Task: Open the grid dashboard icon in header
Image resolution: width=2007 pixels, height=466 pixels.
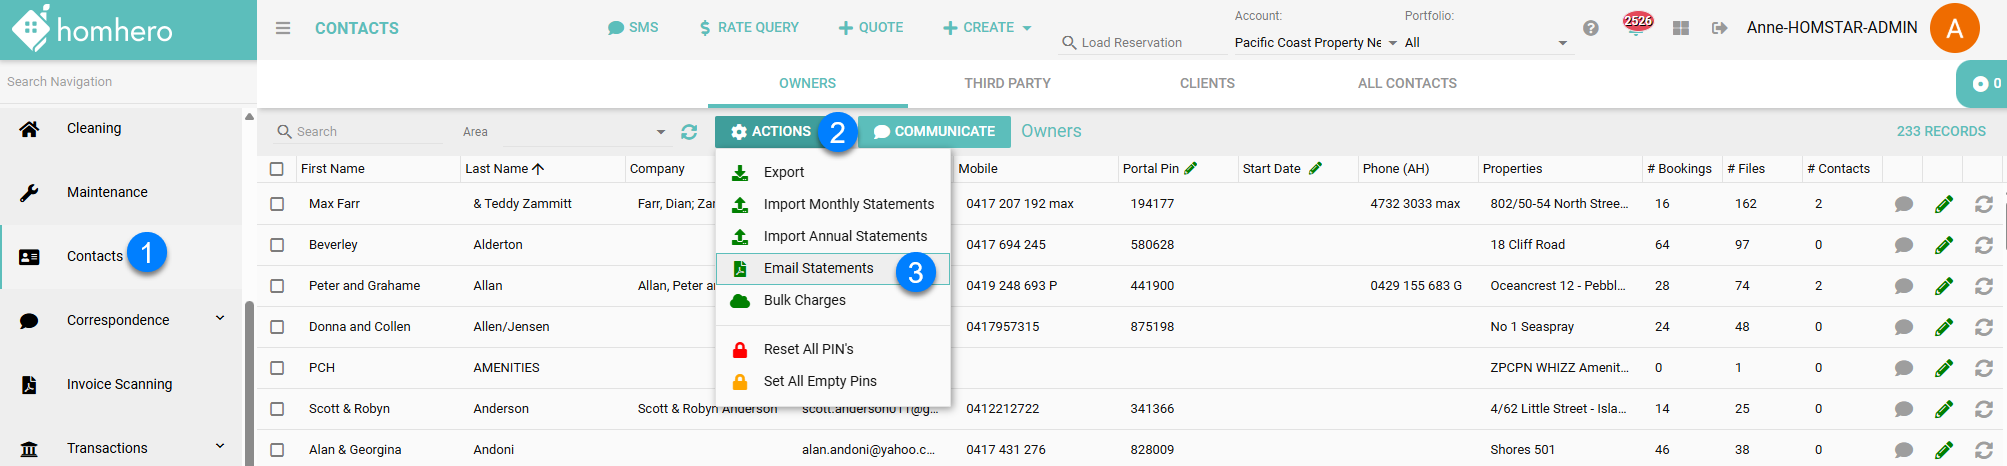Action: [x=1681, y=28]
